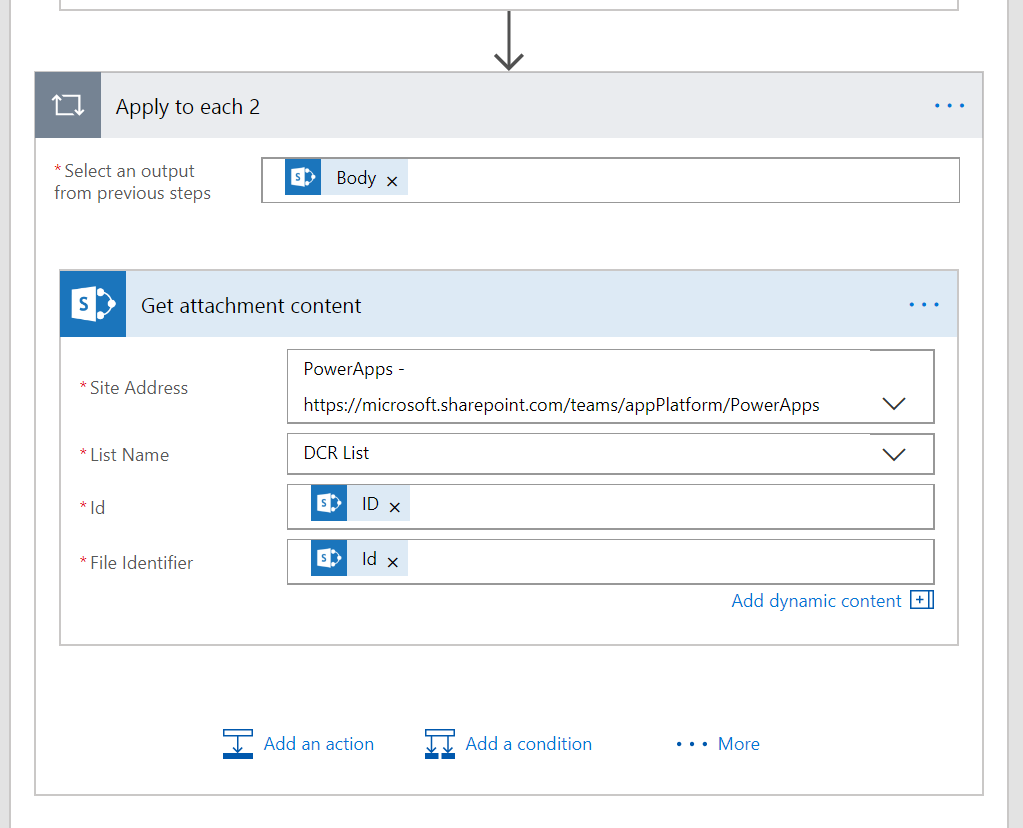Click the Apply to each 2 loop icon
Image resolution: width=1023 pixels, height=828 pixels.
pos(68,106)
